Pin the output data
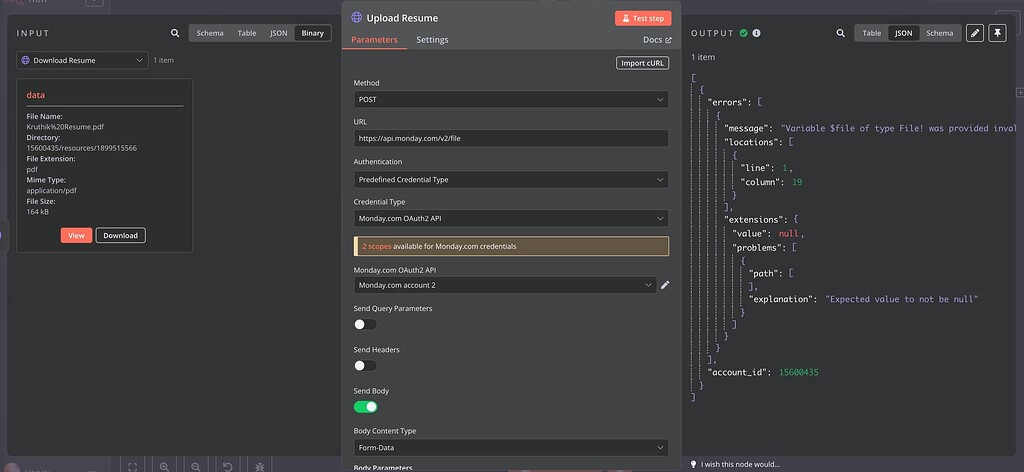The image size is (1024, 472). (x=997, y=33)
